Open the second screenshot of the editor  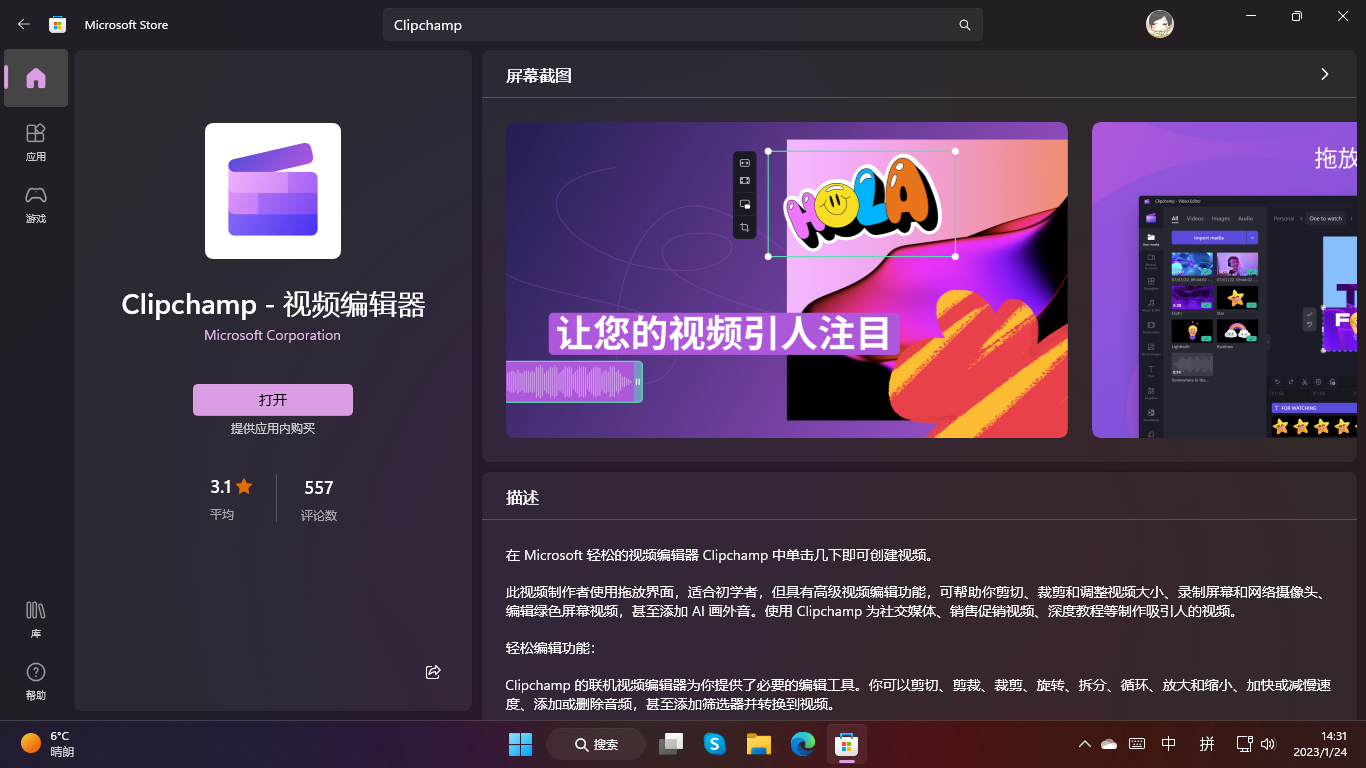point(1224,280)
